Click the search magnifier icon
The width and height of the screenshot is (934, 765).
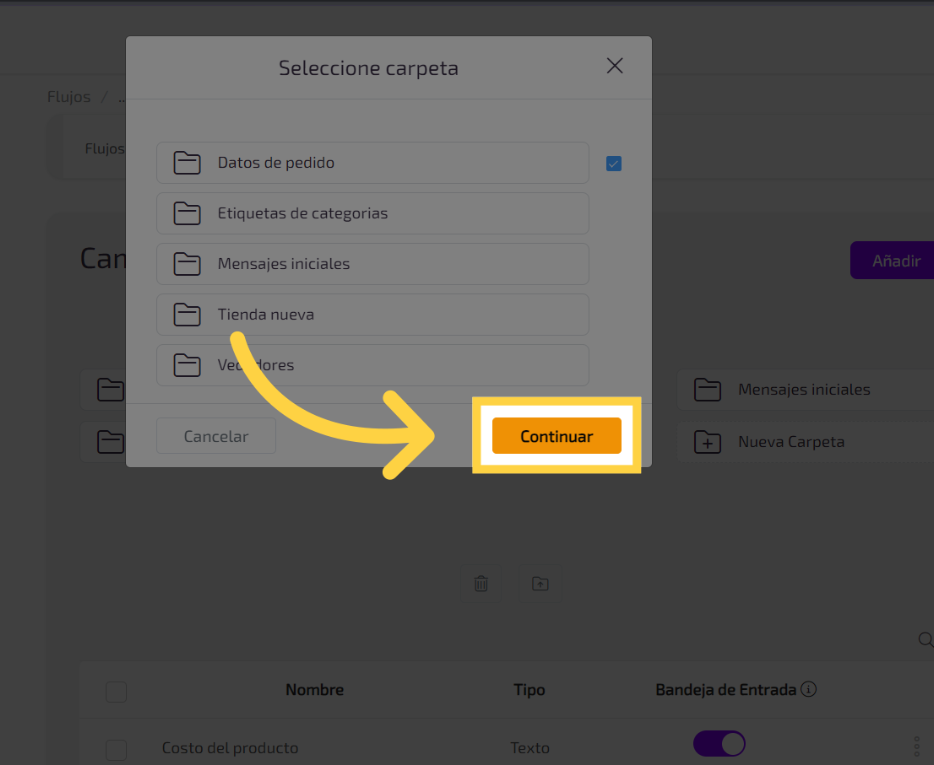pyautogui.click(x=925, y=640)
